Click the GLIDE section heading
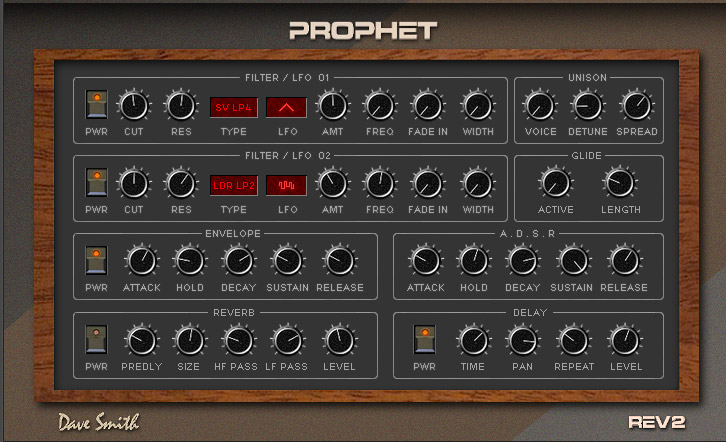 (587, 156)
